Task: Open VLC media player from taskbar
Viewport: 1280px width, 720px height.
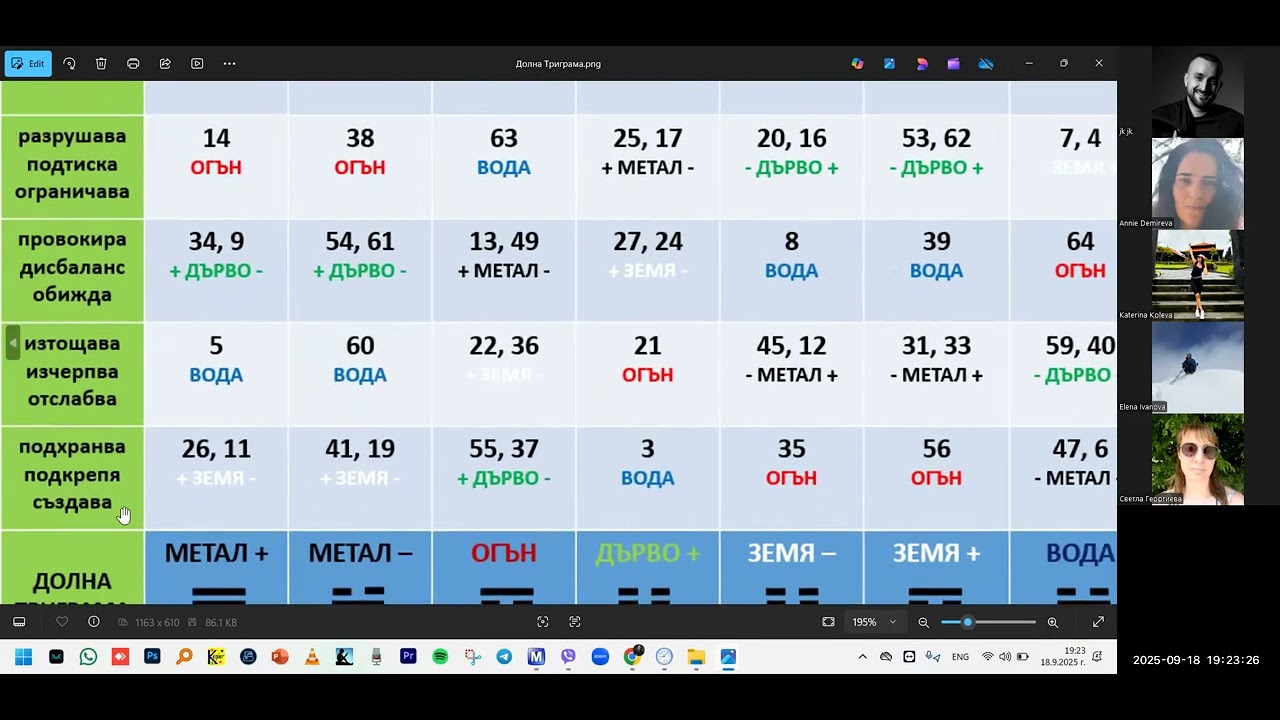Action: [312, 657]
